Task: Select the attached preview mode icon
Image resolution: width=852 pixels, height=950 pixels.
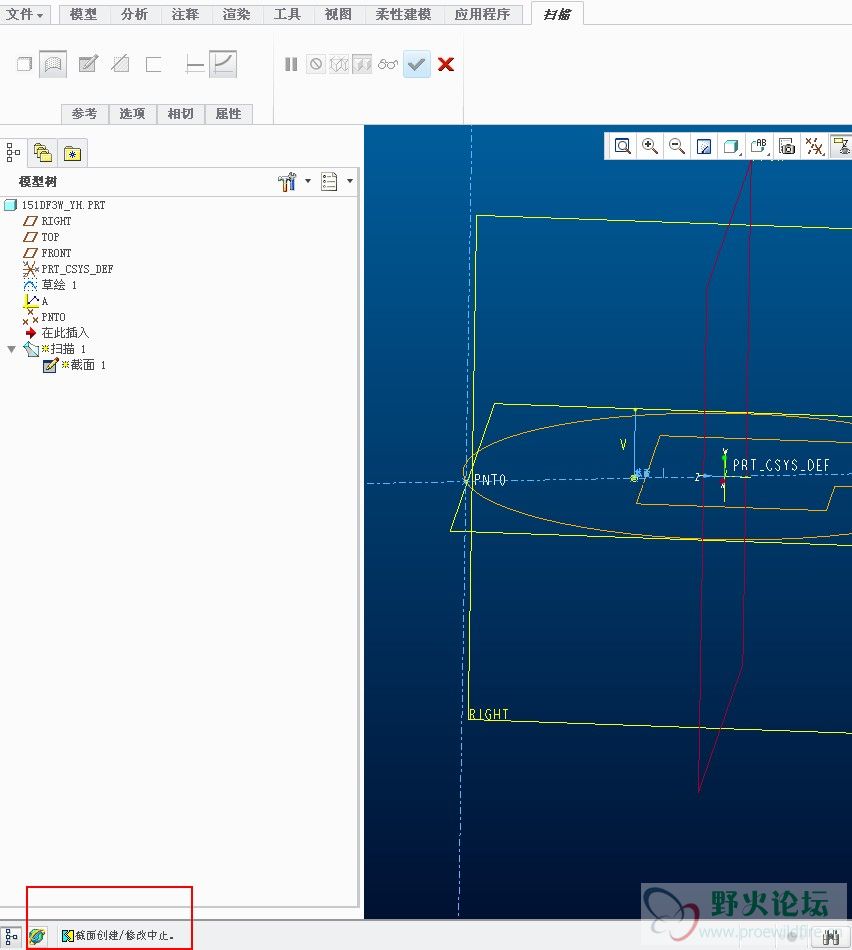Action: coord(362,64)
